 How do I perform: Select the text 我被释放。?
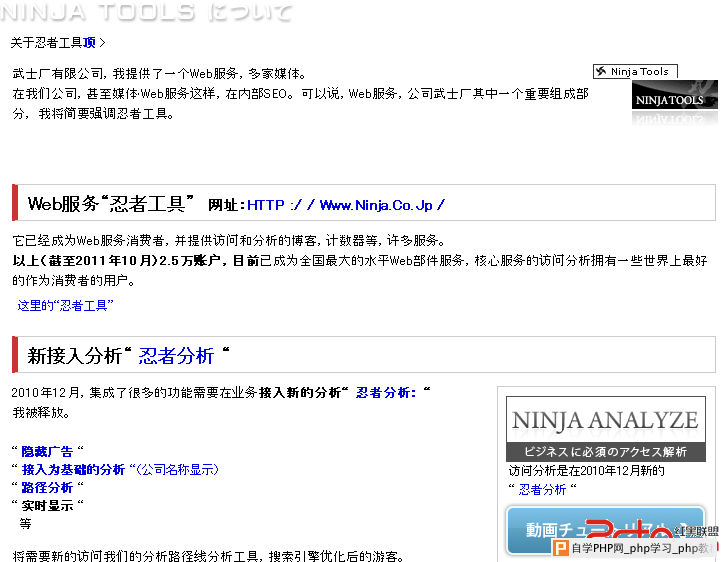41,412
